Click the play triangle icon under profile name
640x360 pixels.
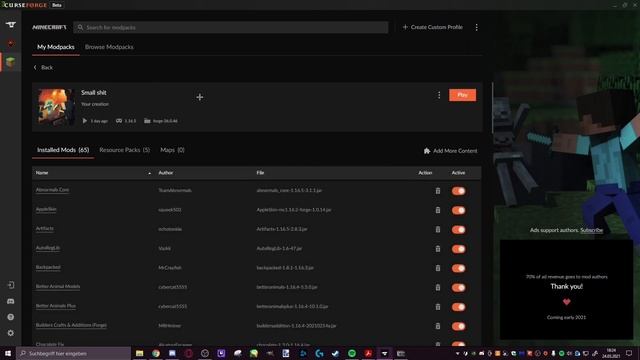[84, 121]
